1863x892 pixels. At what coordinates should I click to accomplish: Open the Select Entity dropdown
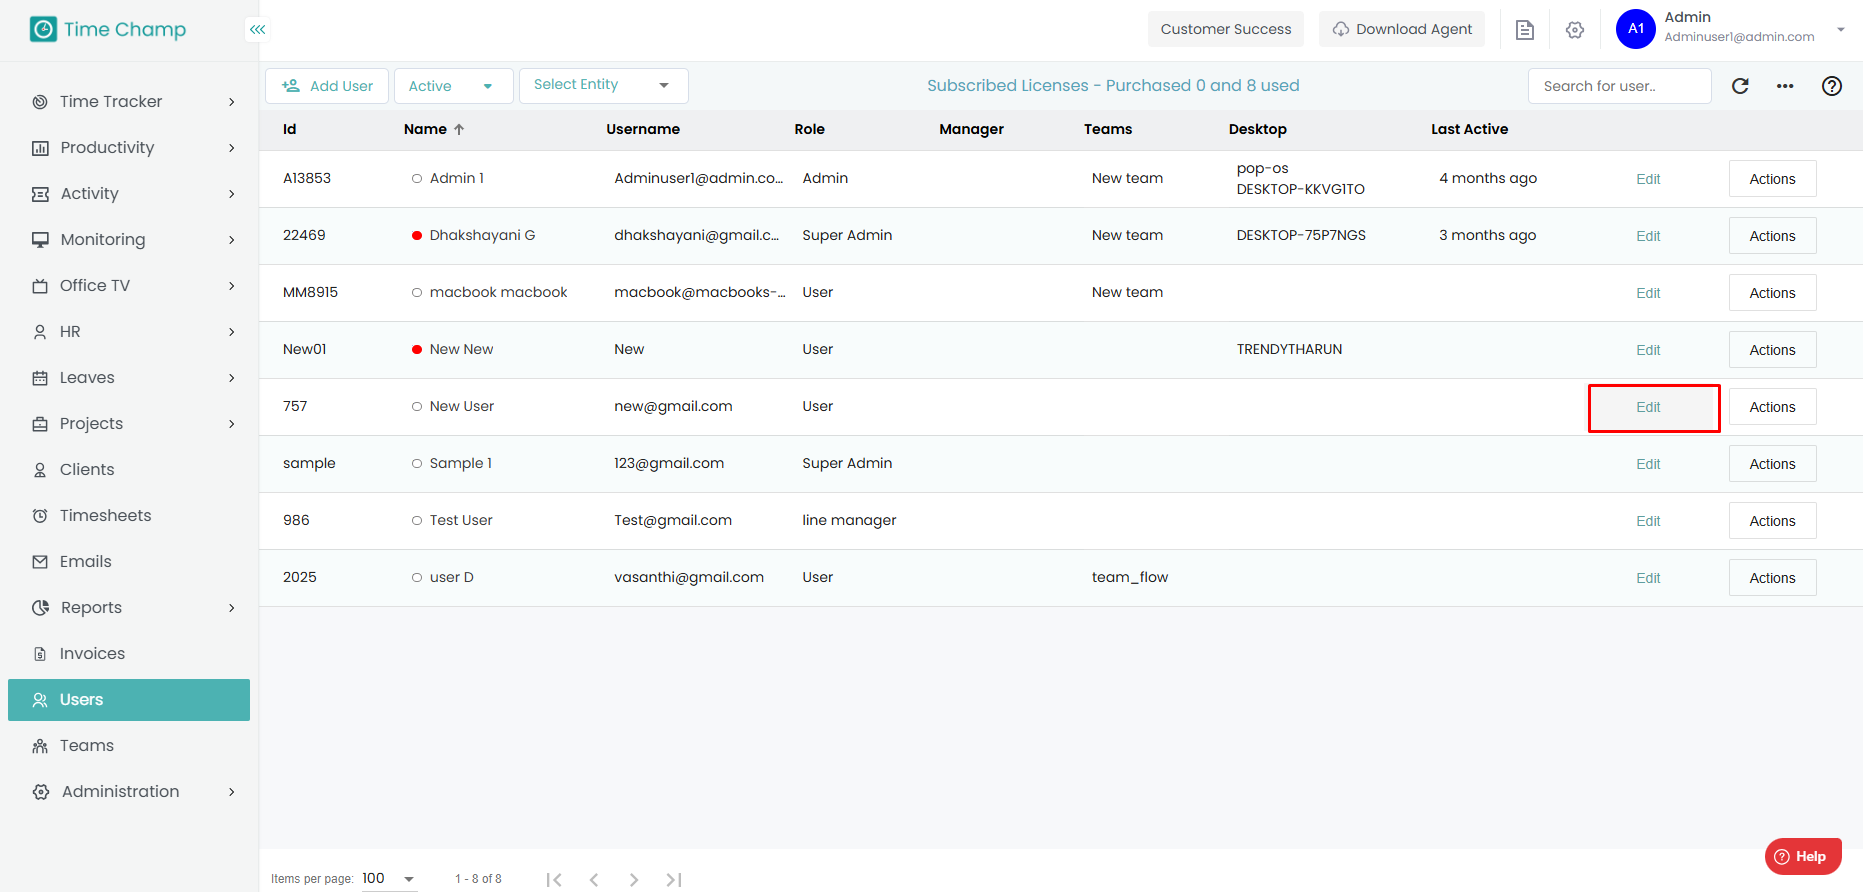click(x=603, y=86)
